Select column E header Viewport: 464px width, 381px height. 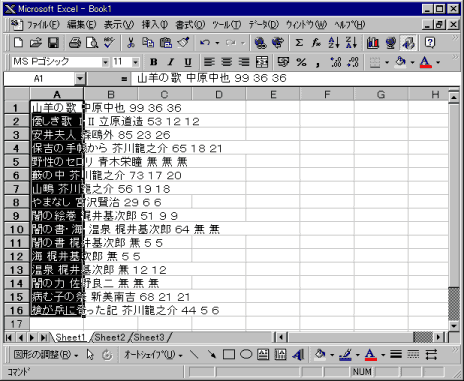point(273,95)
